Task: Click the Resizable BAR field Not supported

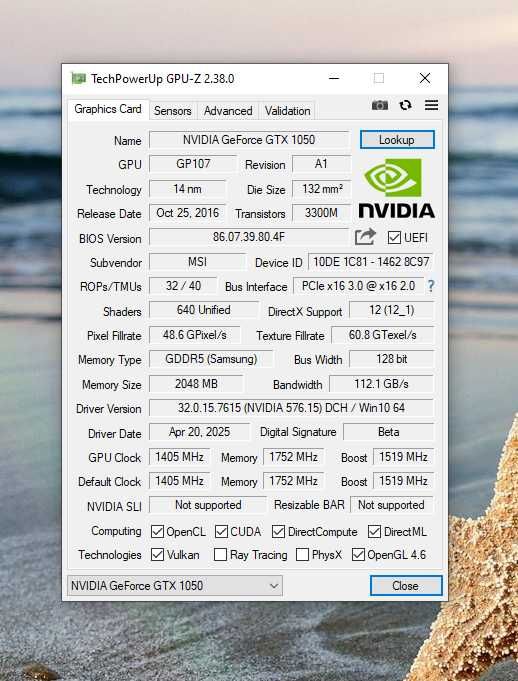Action: click(392, 505)
